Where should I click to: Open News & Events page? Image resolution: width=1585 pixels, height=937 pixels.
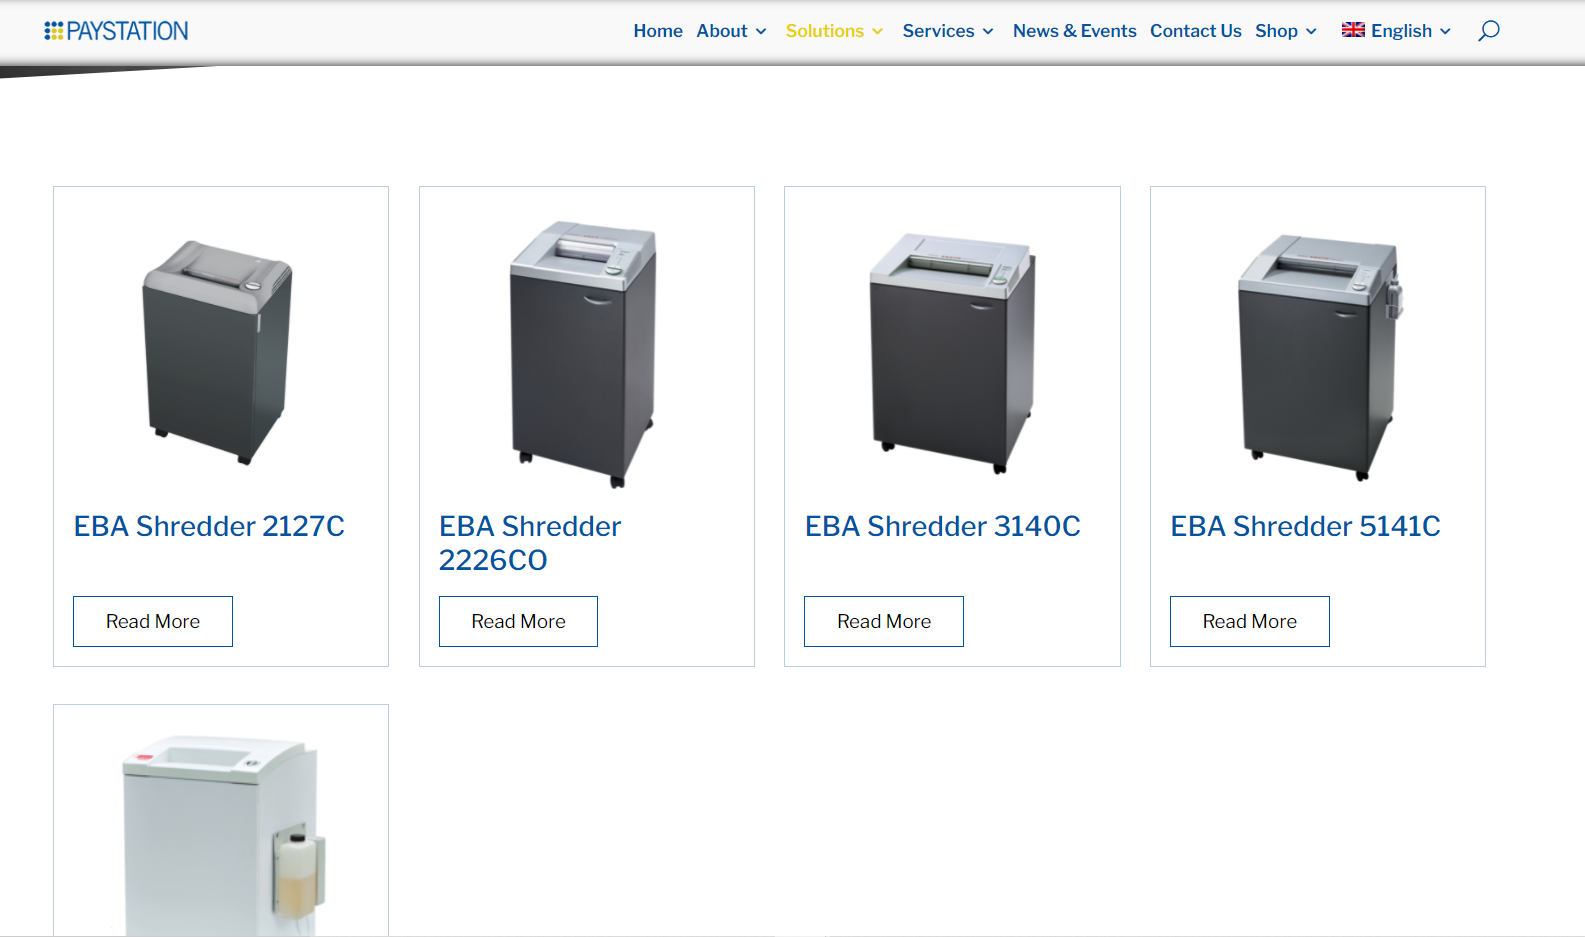1074,31
